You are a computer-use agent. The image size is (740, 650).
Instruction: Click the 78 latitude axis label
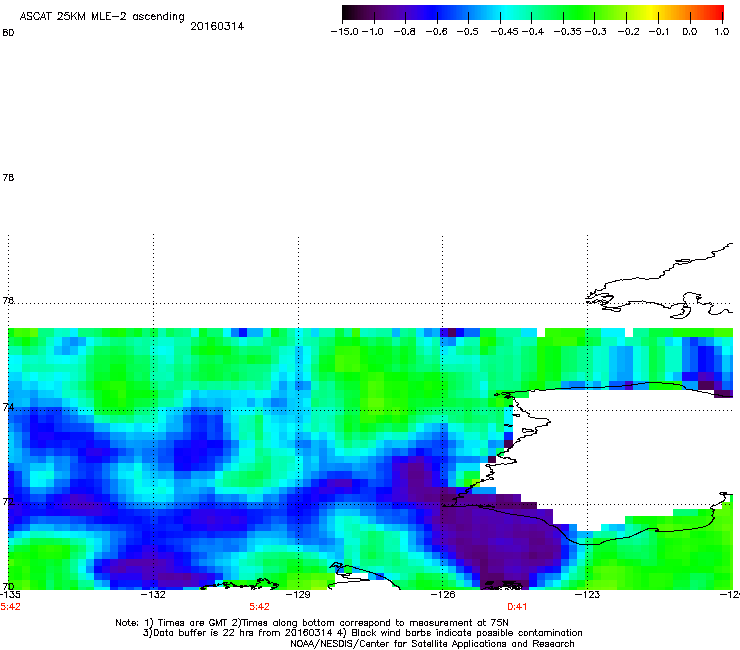coord(8,177)
